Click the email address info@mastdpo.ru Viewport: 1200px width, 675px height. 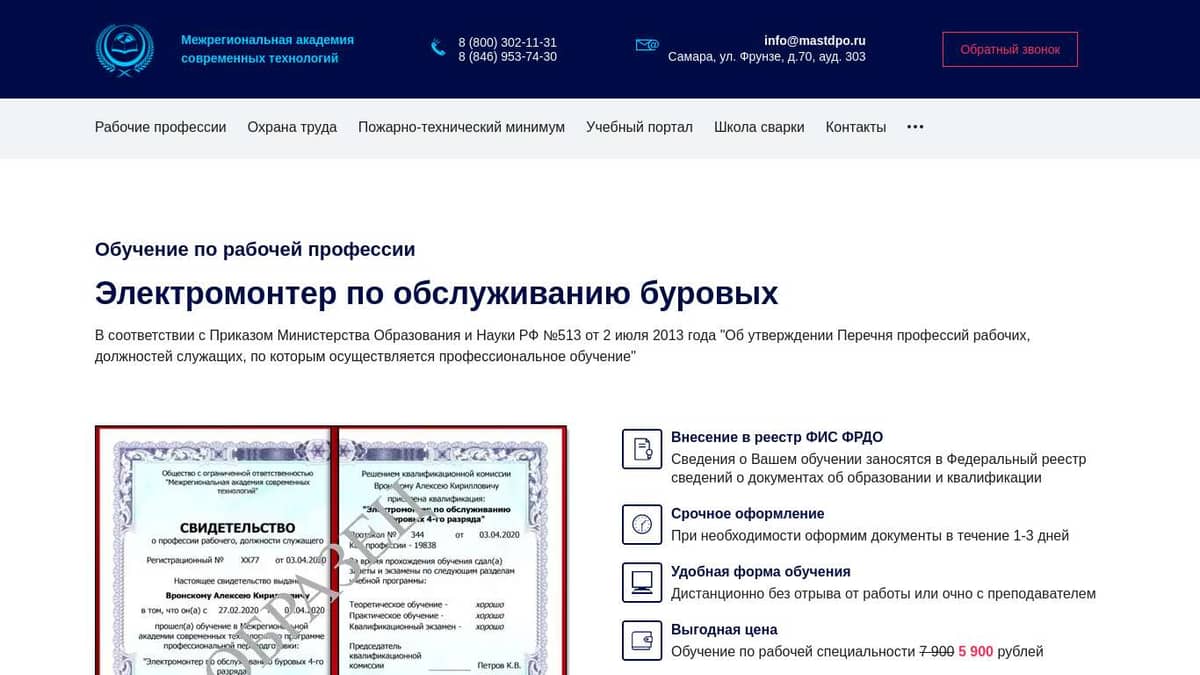(x=815, y=40)
